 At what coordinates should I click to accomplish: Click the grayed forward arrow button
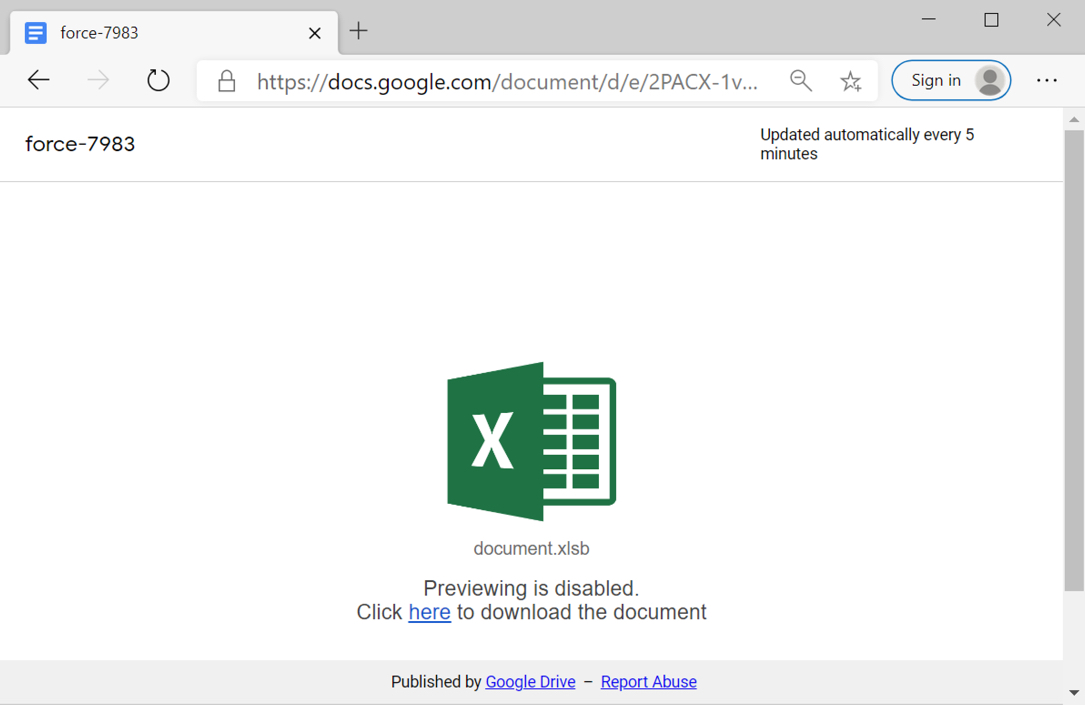[98, 80]
